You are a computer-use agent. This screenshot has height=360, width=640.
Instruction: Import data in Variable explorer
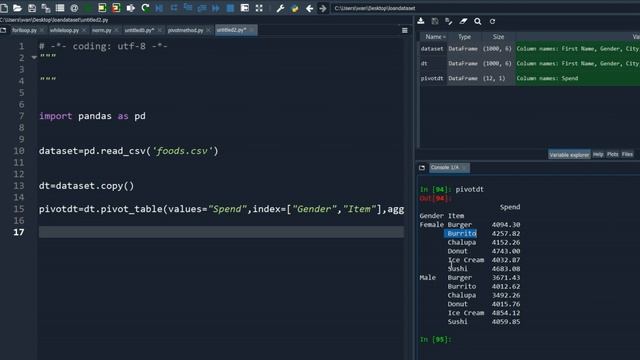421,21
